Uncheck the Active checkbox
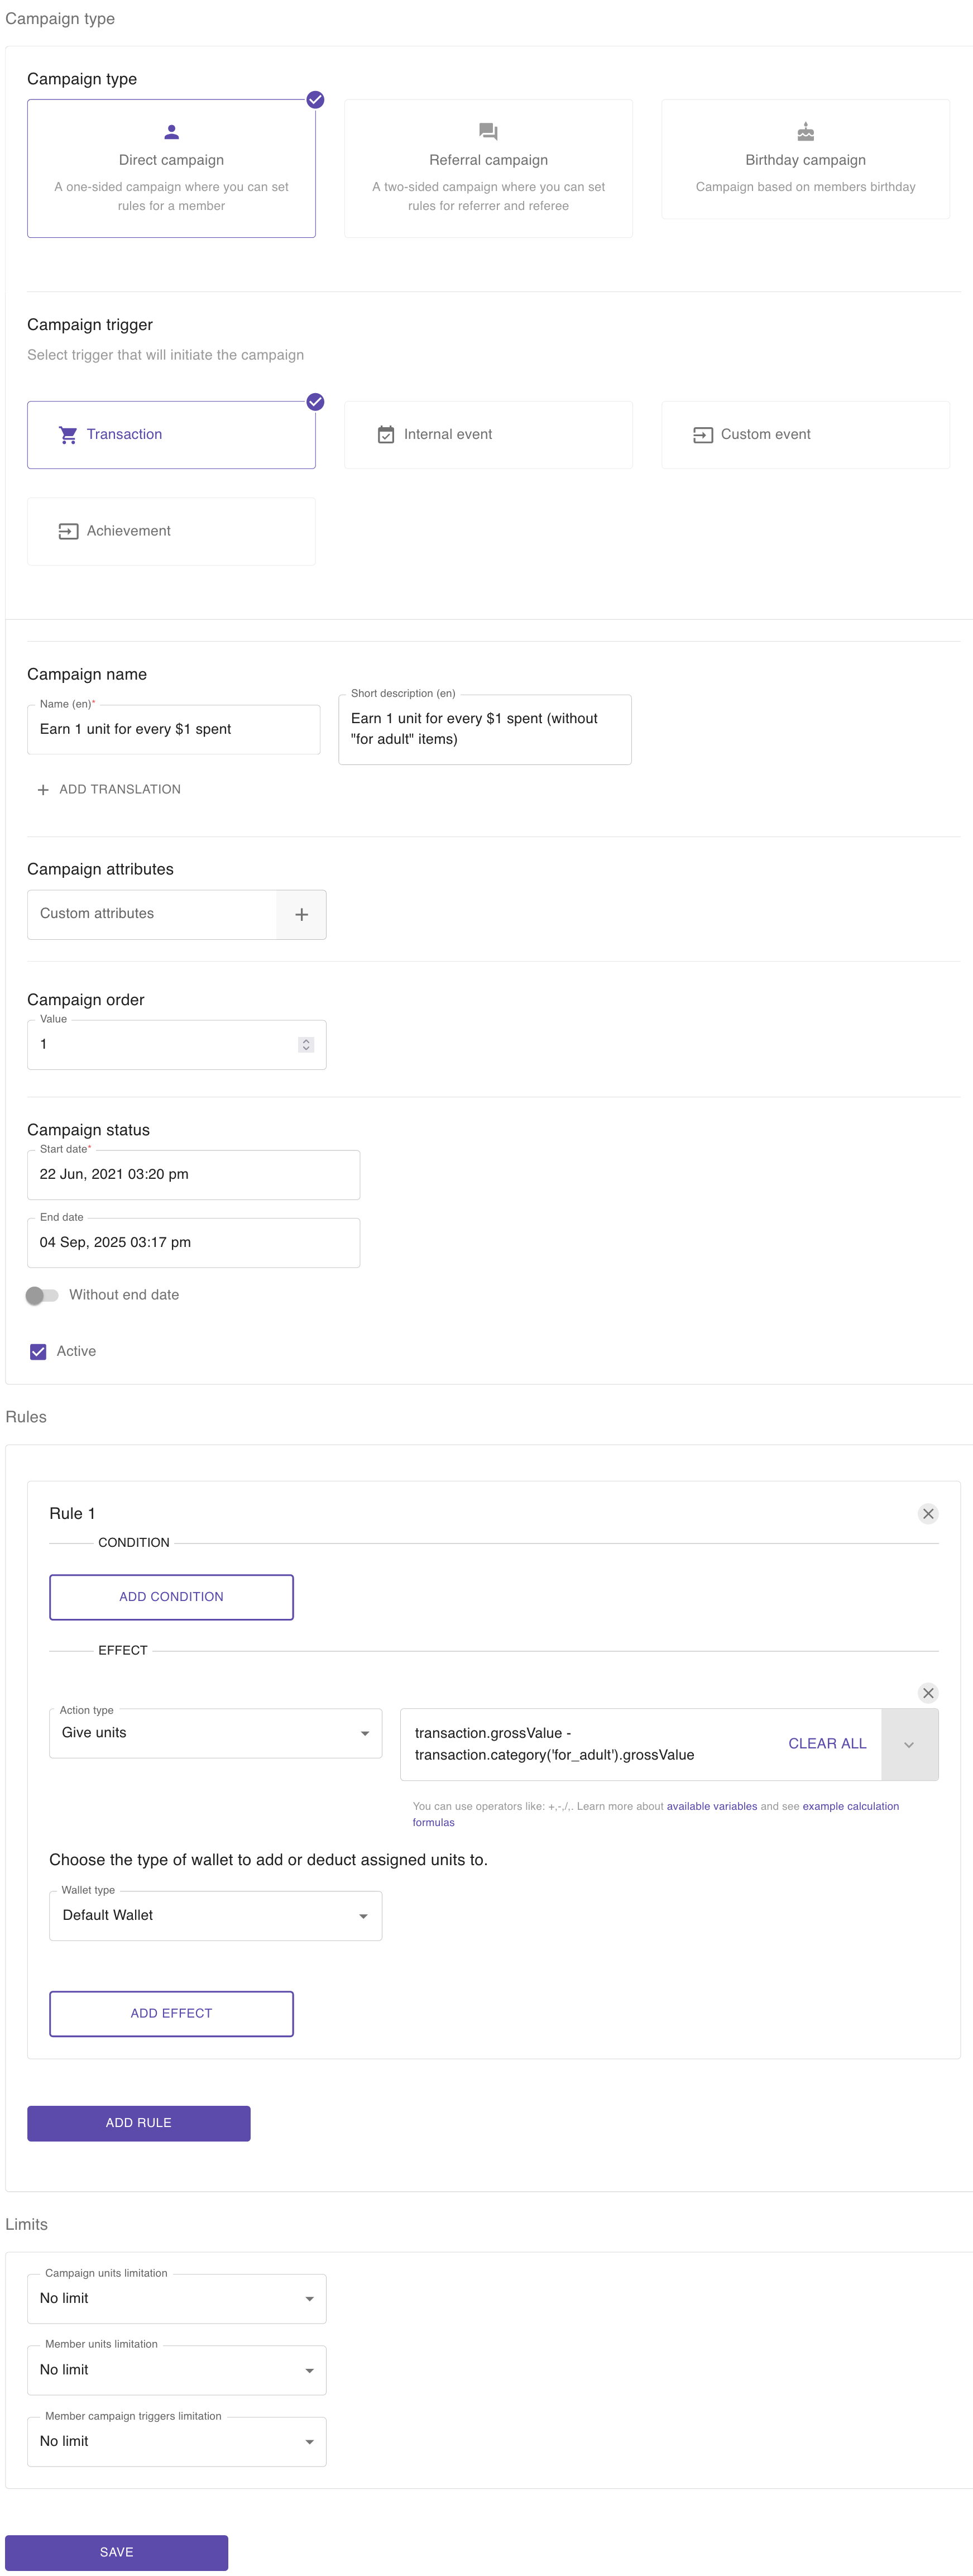 click(x=38, y=1352)
